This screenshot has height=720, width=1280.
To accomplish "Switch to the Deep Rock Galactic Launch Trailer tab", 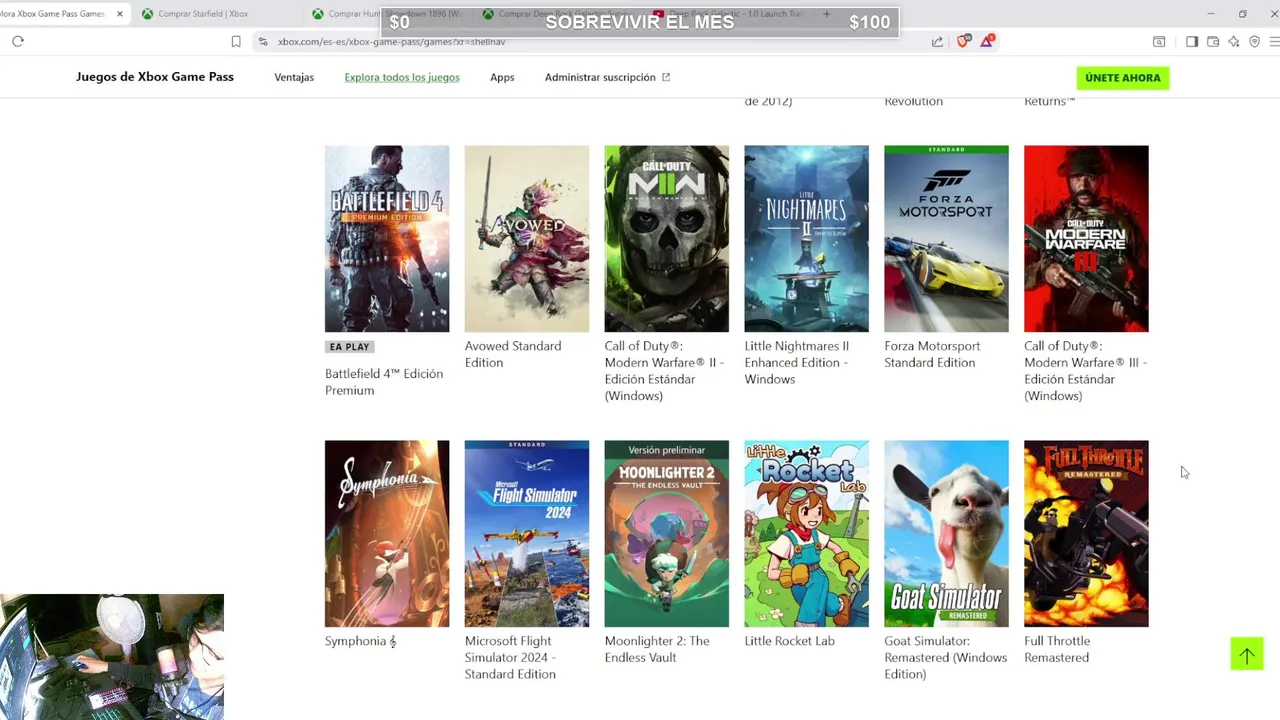I will [728, 14].
